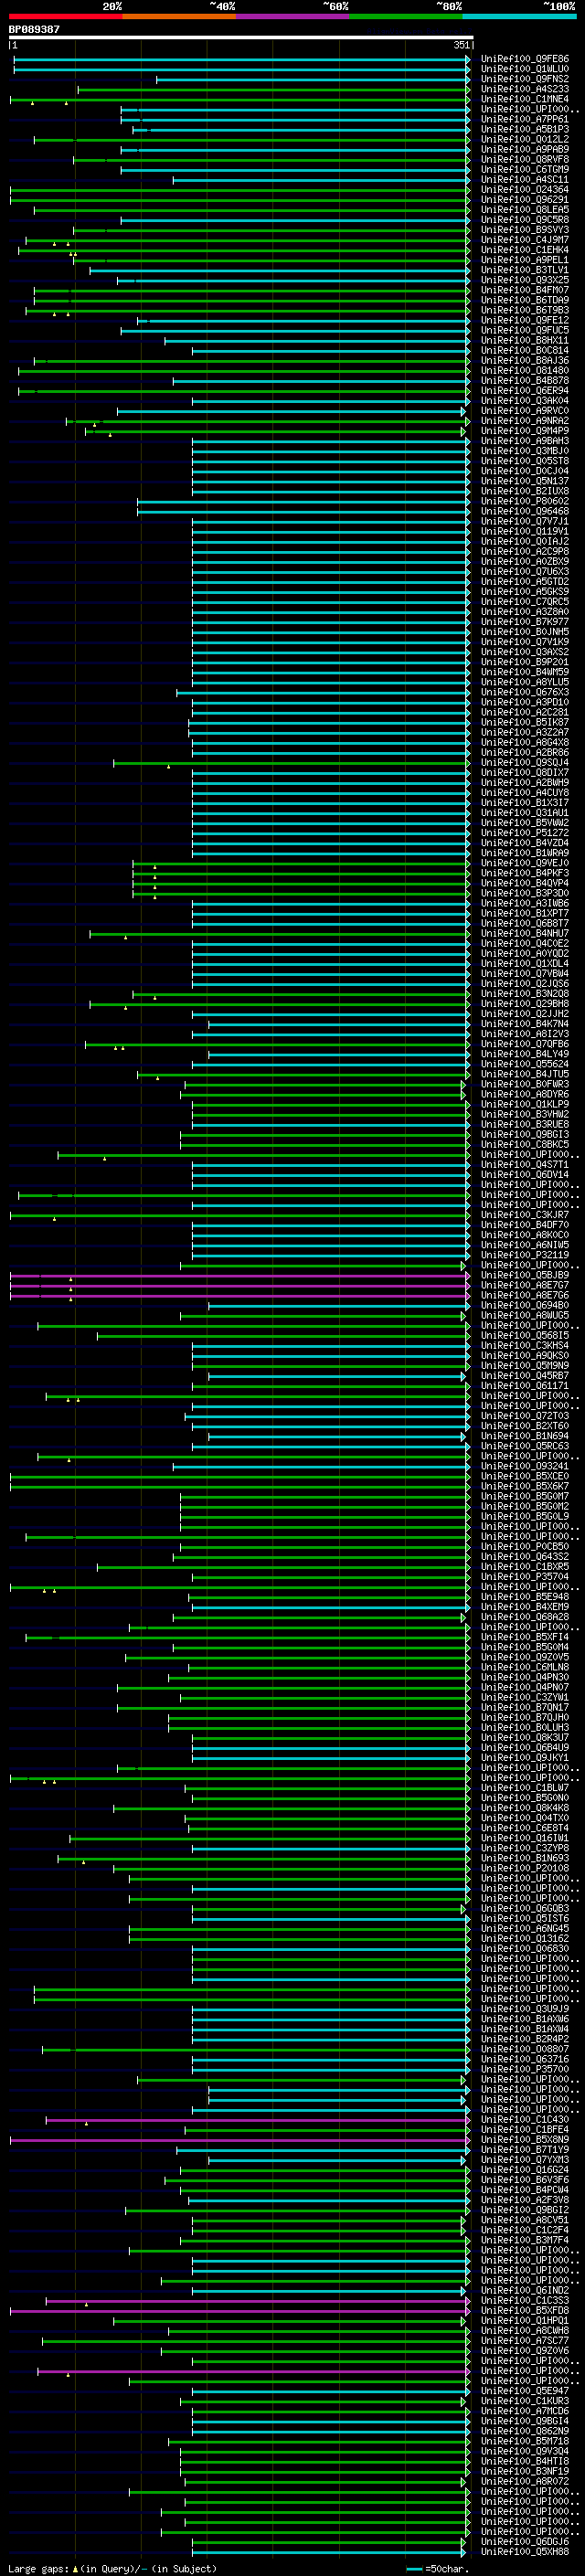Open the UniRef100_A4S233 hit entry
The image size is (585, 2576).
click(x=524, y=89)
